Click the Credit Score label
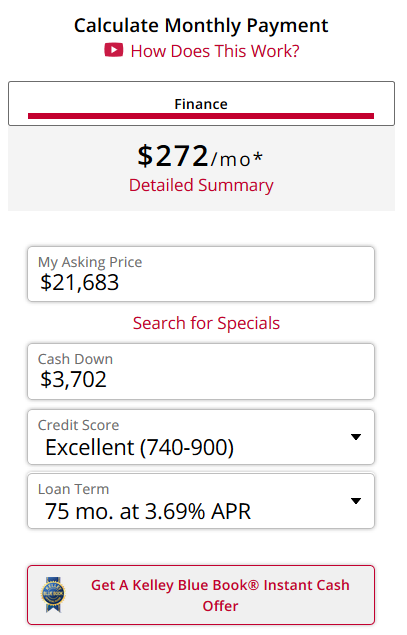407x635 pixels. 79,425
